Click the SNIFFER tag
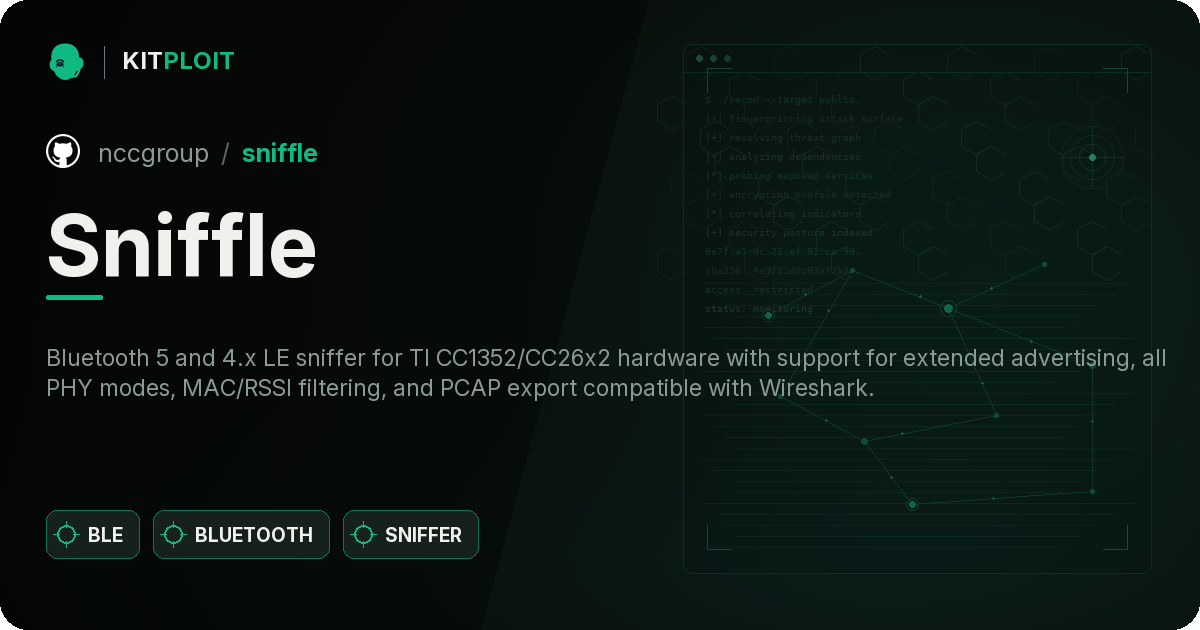The width and height of the screenshot is (1200, 630). point(411,535)
